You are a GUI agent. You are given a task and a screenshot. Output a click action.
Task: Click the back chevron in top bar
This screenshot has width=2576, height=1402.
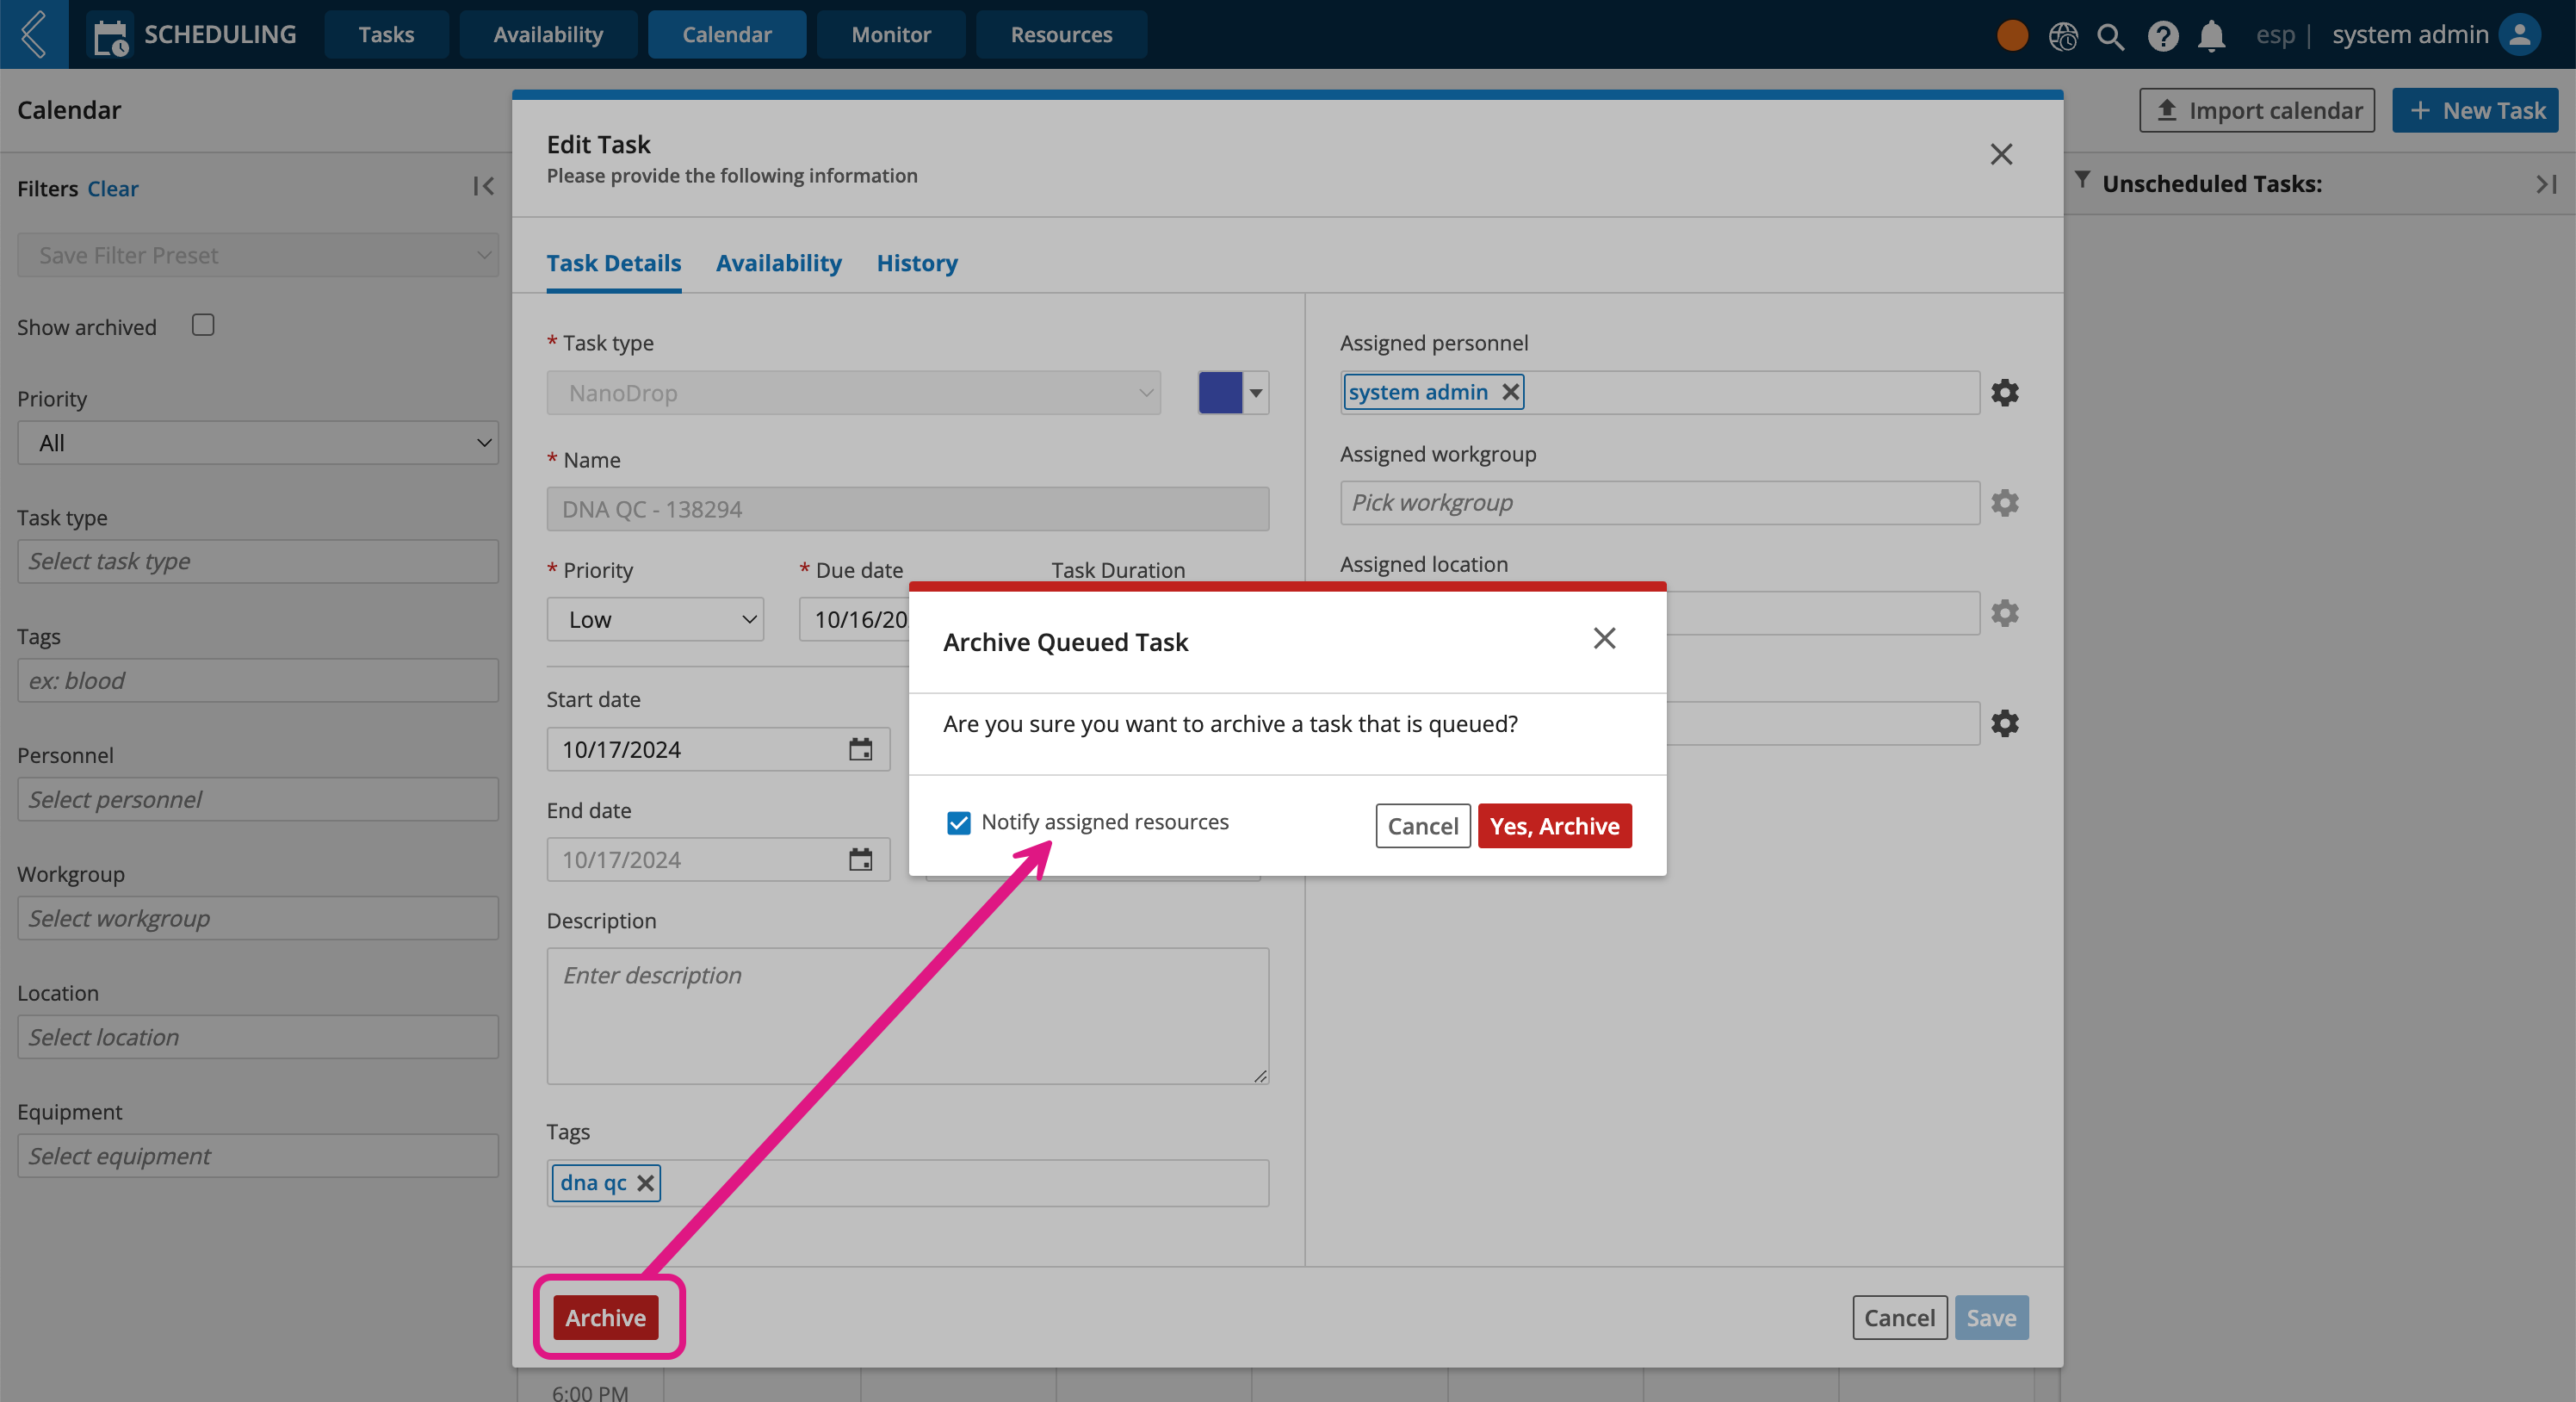click(33, 34)
